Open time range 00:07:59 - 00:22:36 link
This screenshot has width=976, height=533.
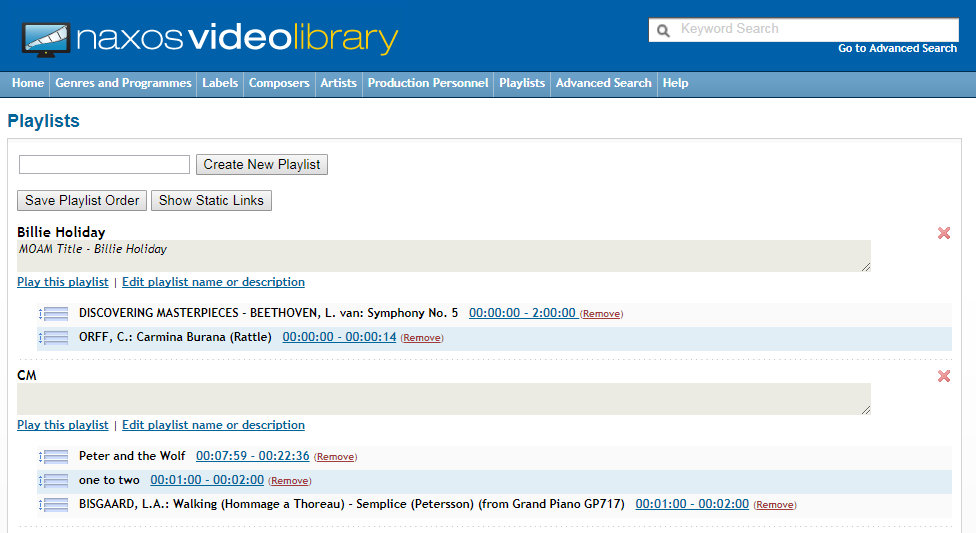(253, 456)
